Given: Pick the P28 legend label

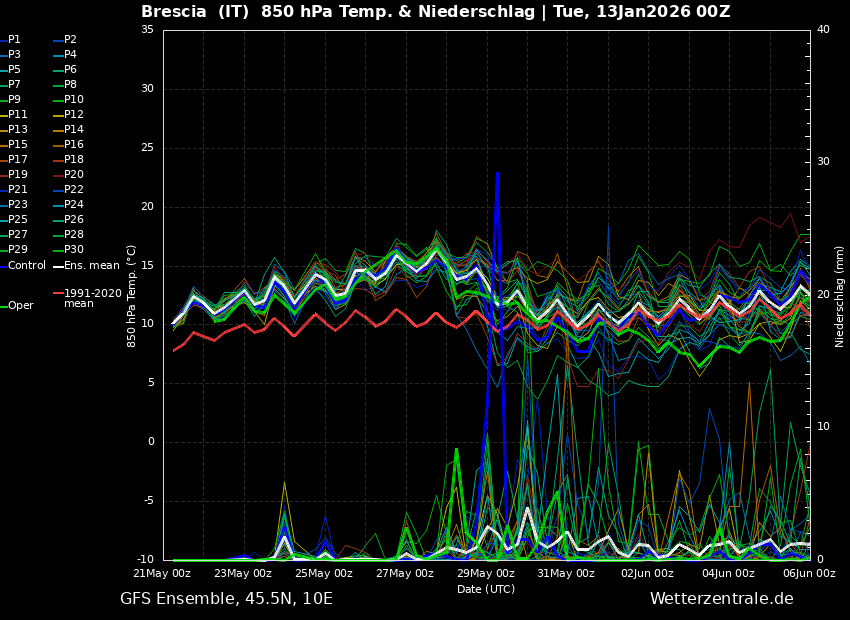Looking at the screenshot, I should tap(74, 234).
